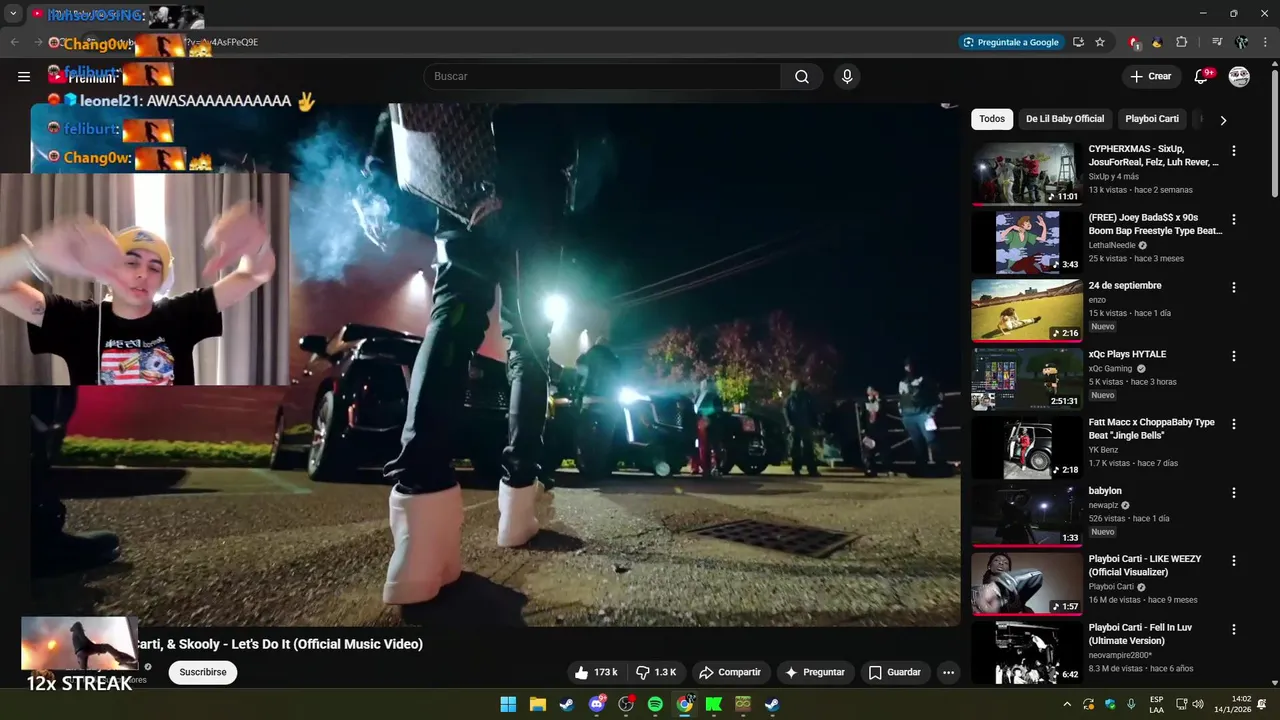Open options menu for Jingle Bells type beat

point(1233,424)
